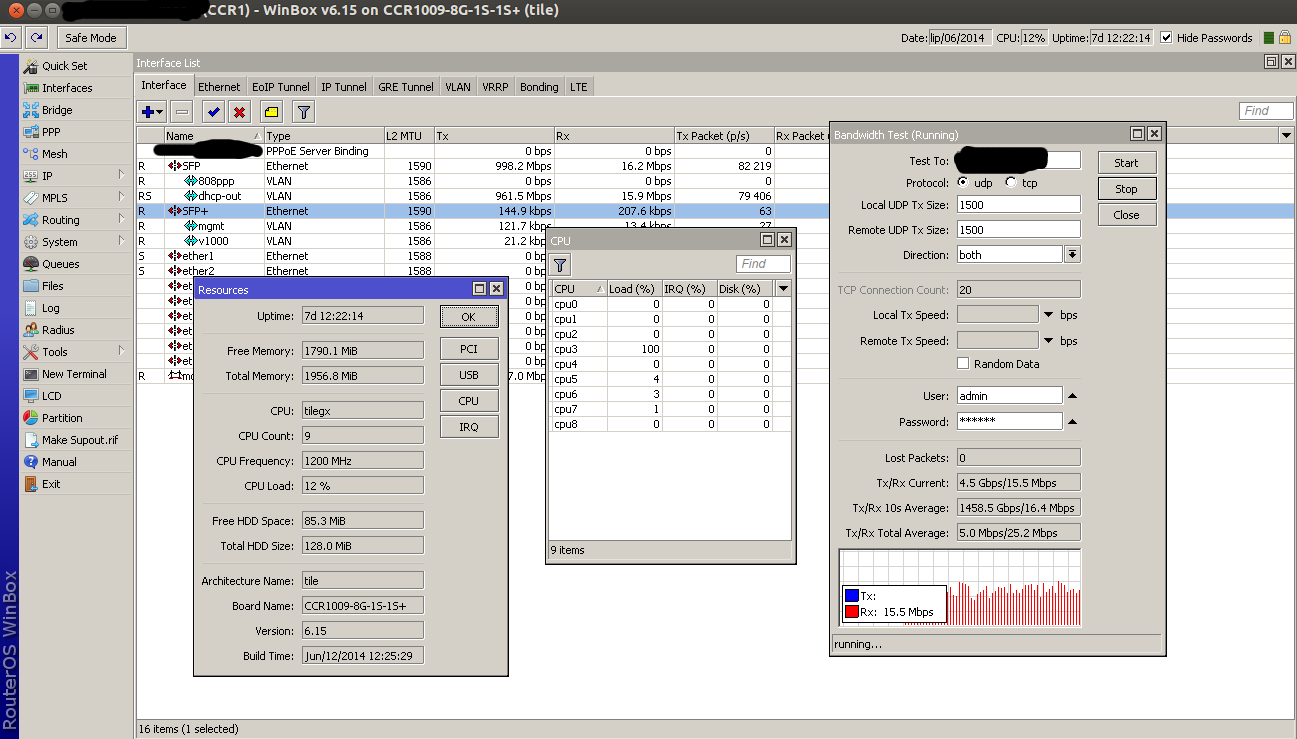Open the Direction dropdown in Bandwidth Test
The width and height of the screenshot is (1297, 739).
[x=1072, y=255]
